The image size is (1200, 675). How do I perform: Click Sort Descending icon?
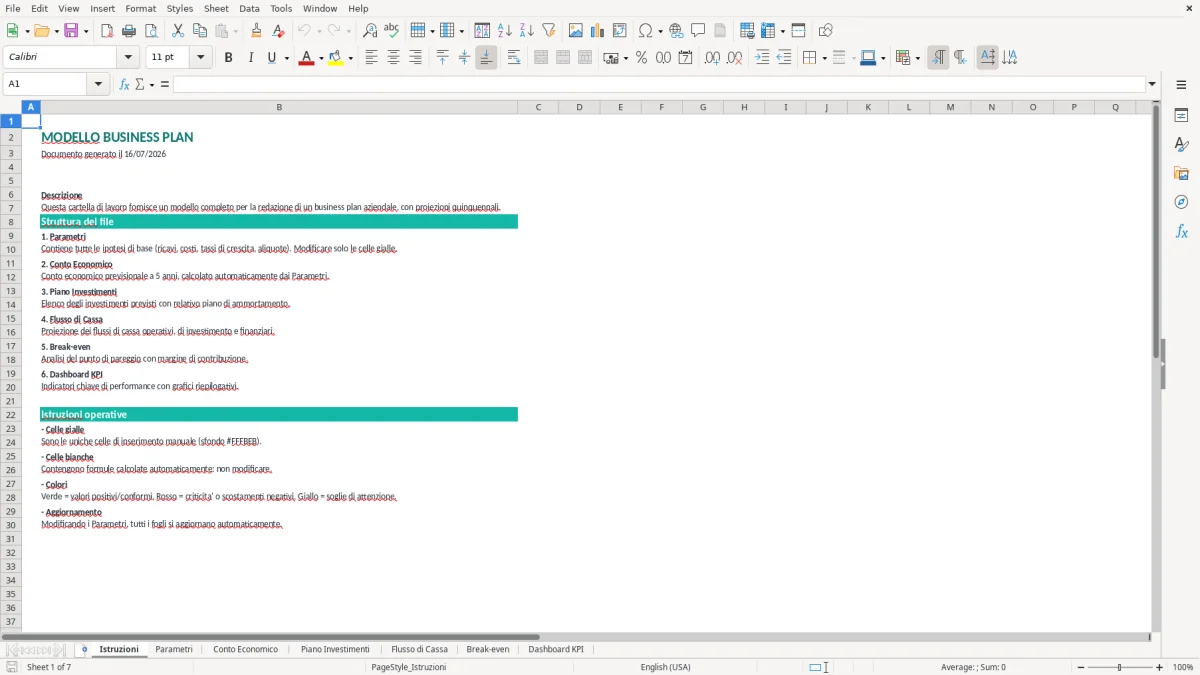(x=527, y=31)
